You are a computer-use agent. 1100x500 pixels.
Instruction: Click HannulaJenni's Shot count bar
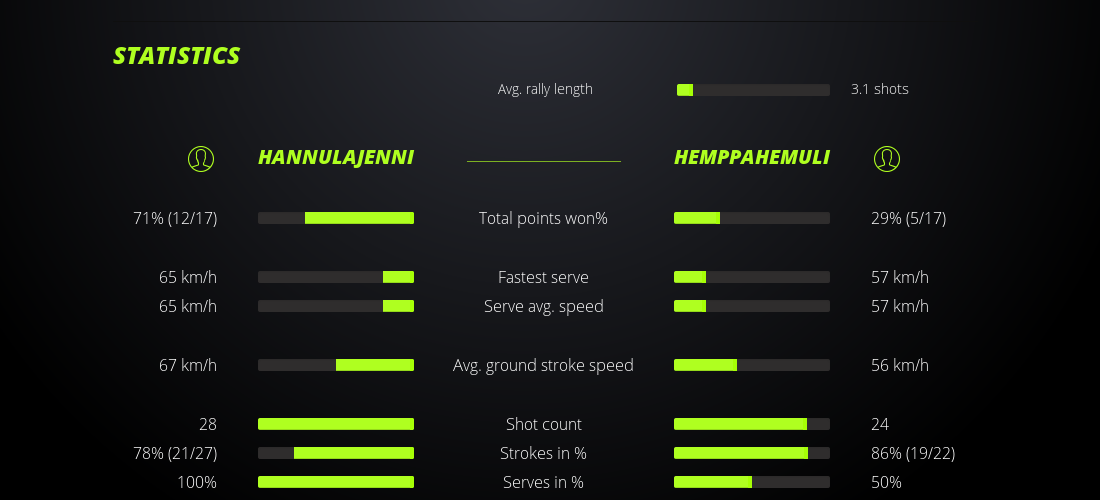(336, 424)
